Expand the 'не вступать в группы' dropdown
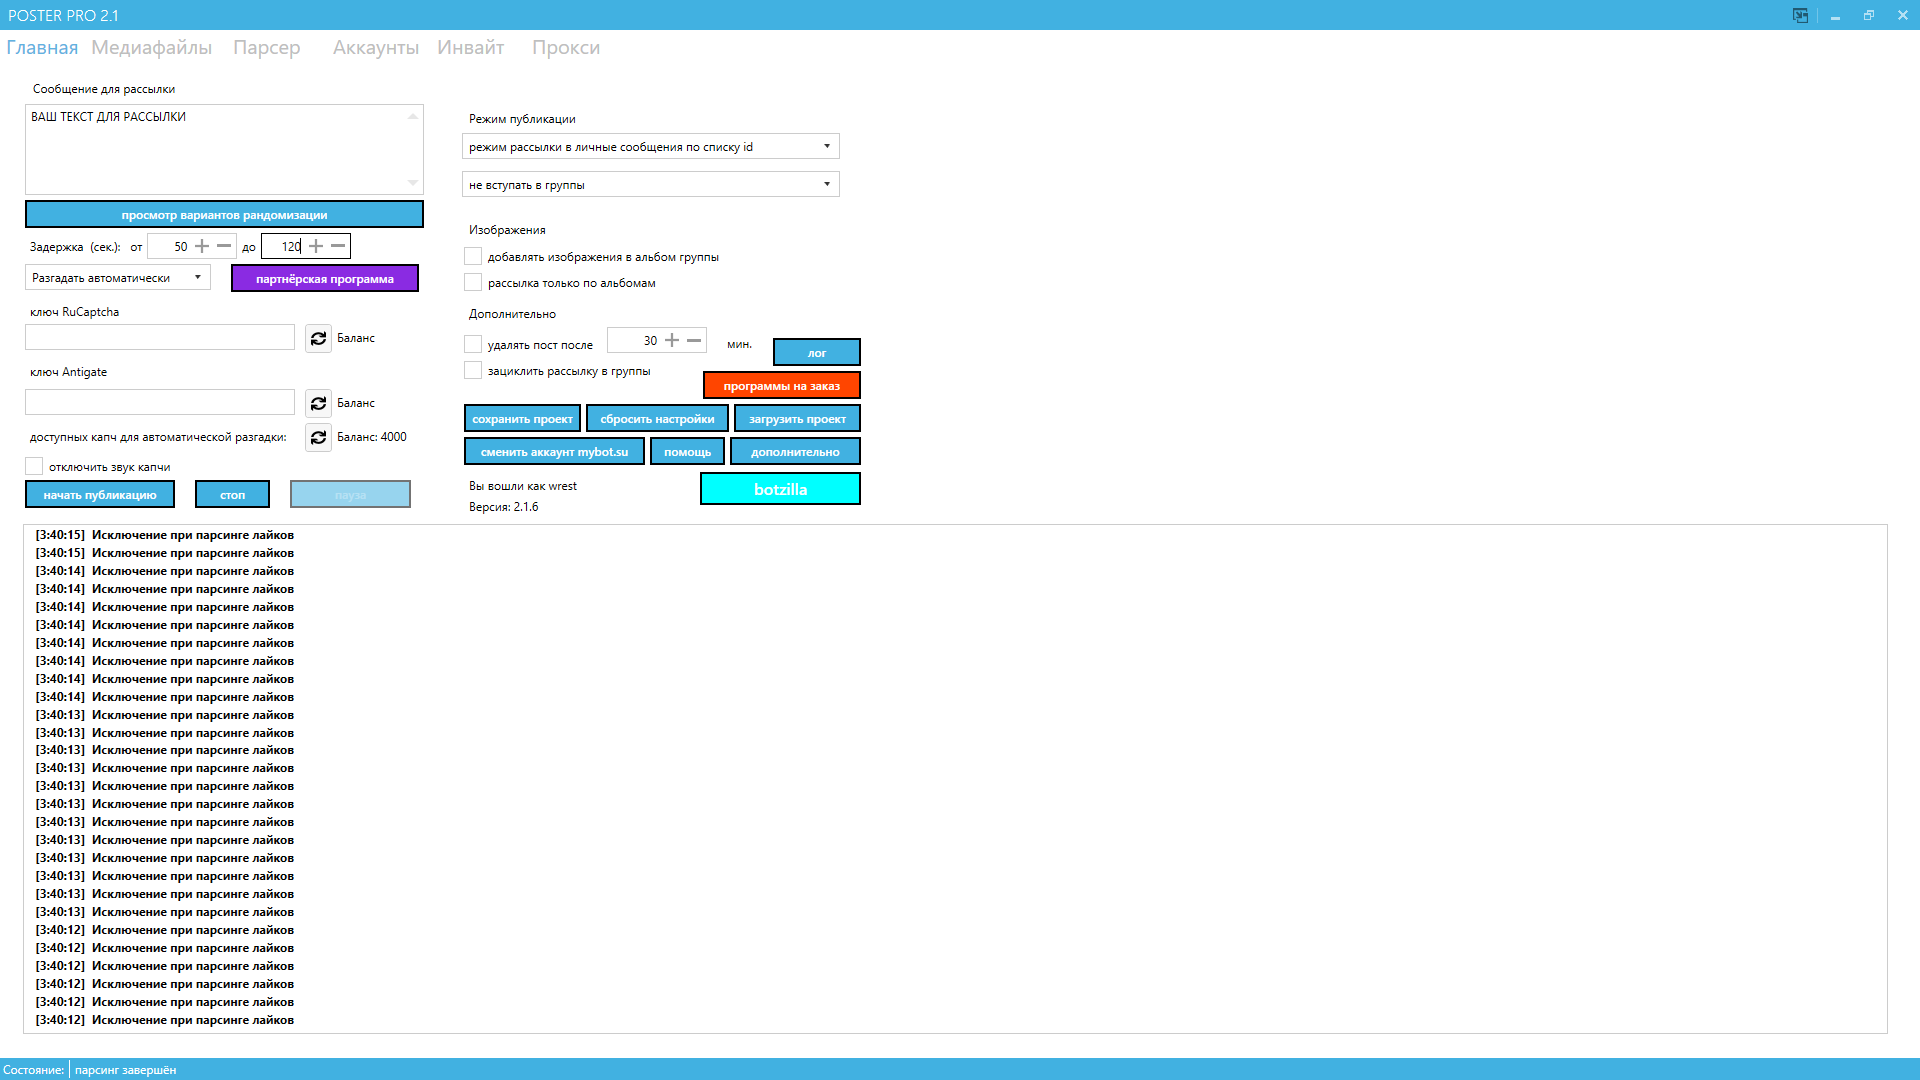This screenshot has height=1080, width=1920. pyautogui.click(x=650, y=185)
